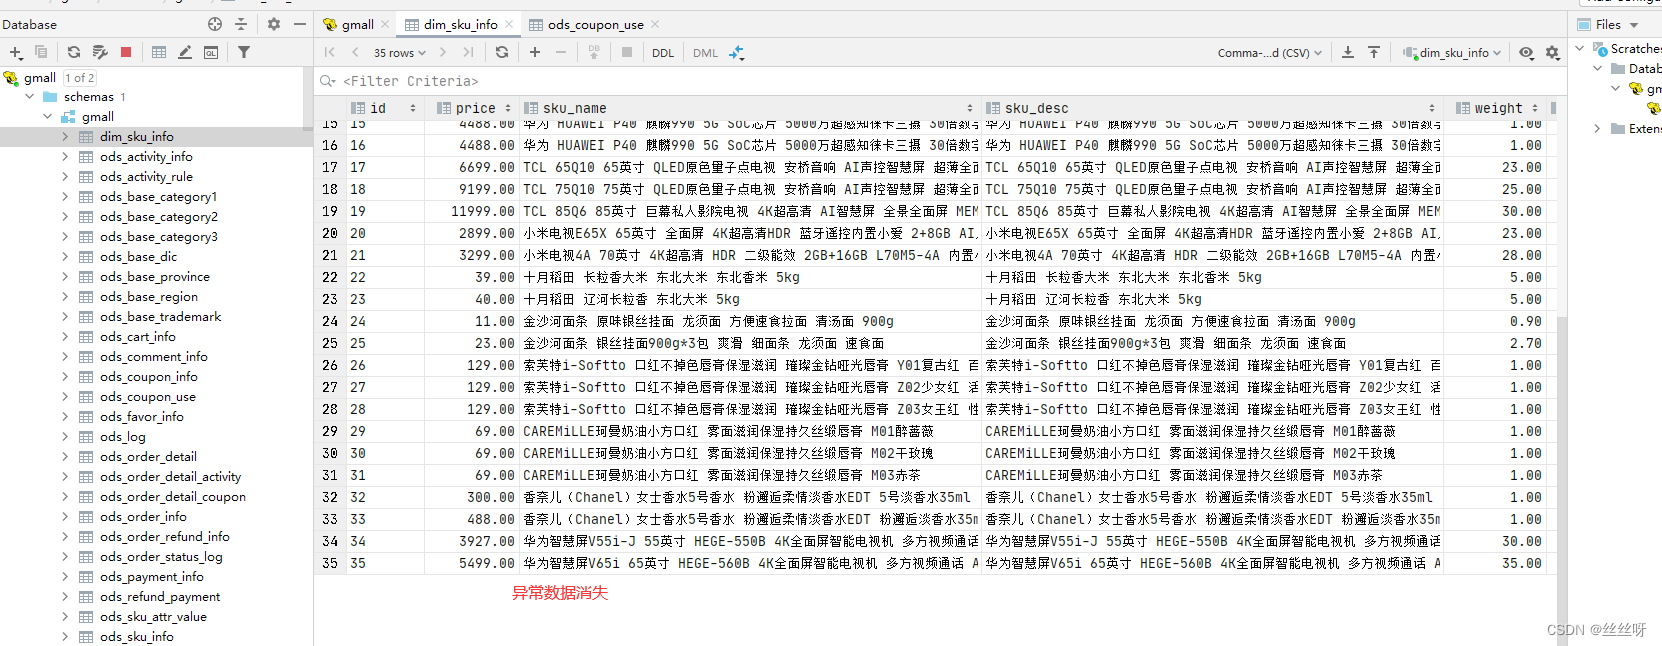Screen dimensions: 1662x646
Task: Select the ods_order_info table in tree
Action: point(143,517)
